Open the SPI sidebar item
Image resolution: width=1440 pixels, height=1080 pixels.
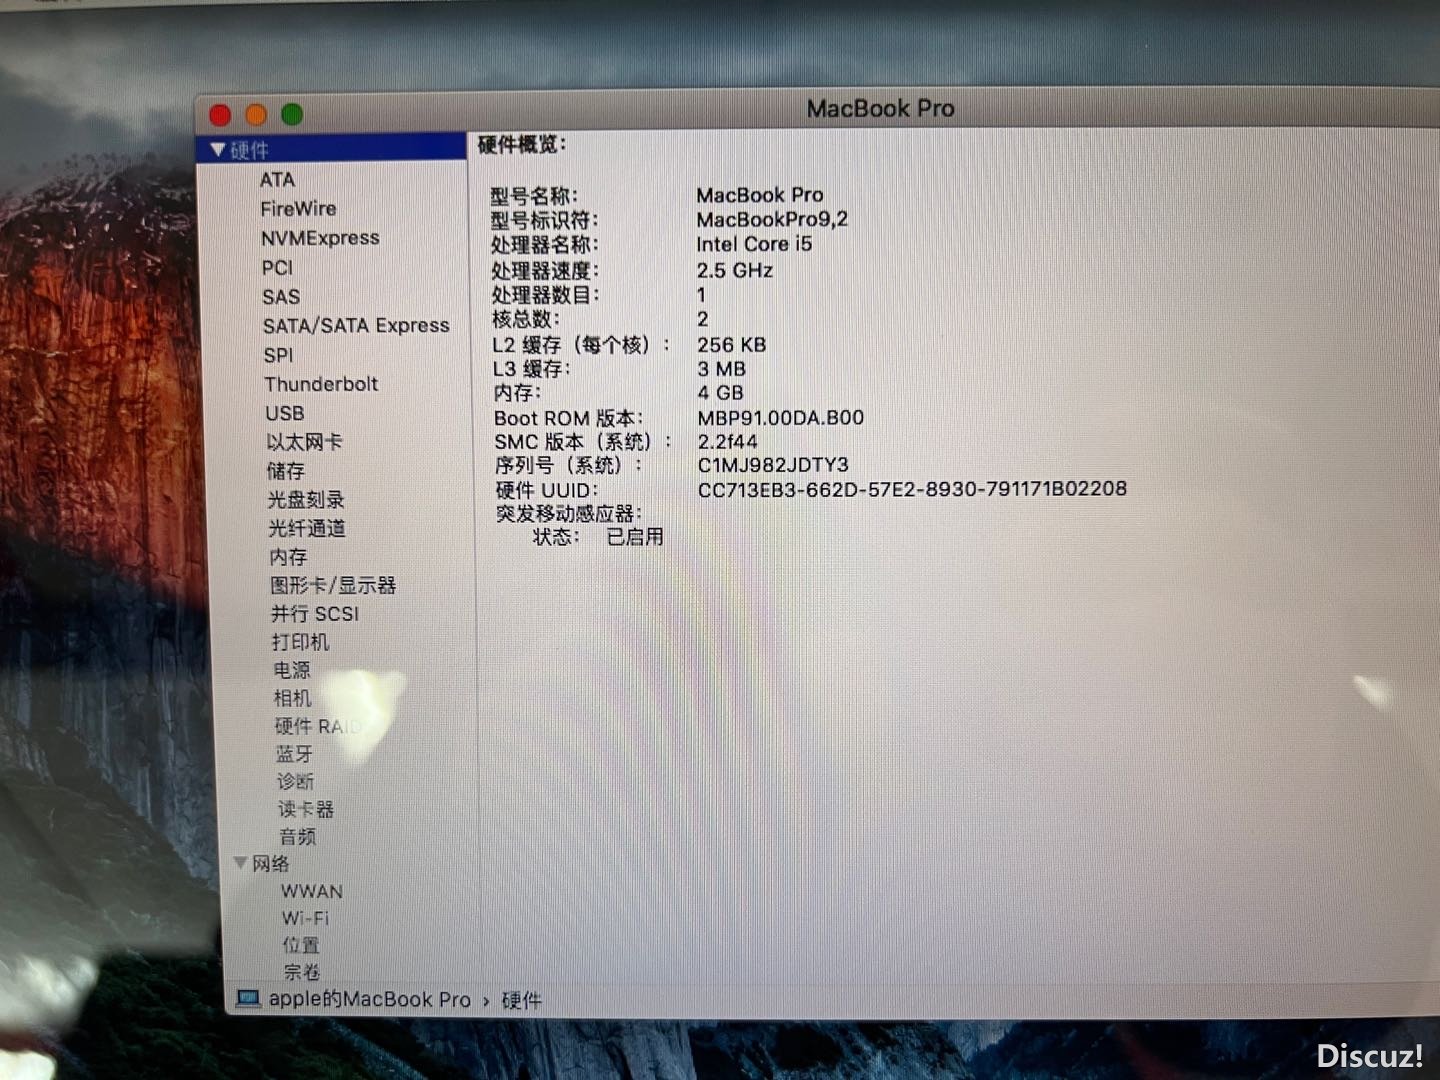click(x=279, y=355)
